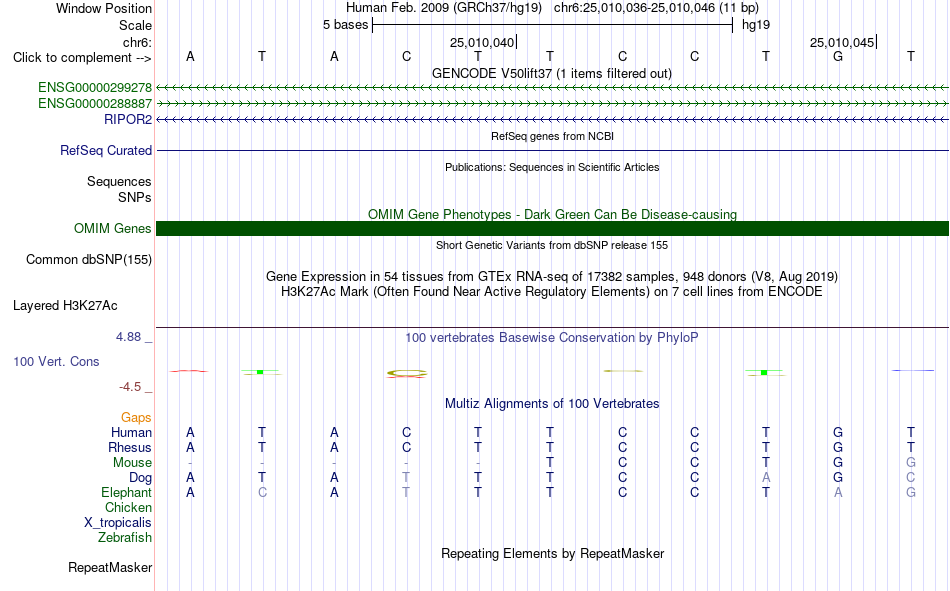Image resolution: width=950 pixels, height=591 pixels.
Task: Click the G base in the Dog row
Action: 838,478
